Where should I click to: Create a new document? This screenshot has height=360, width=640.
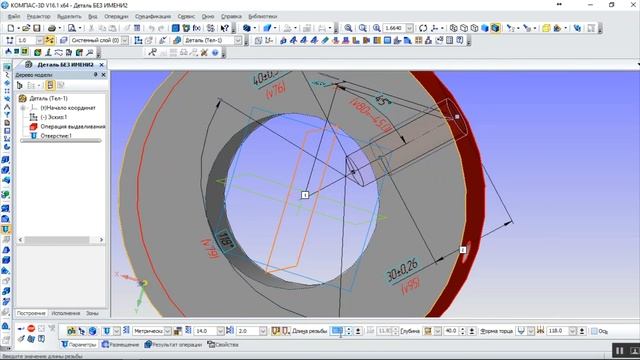[x=11, y=28]
